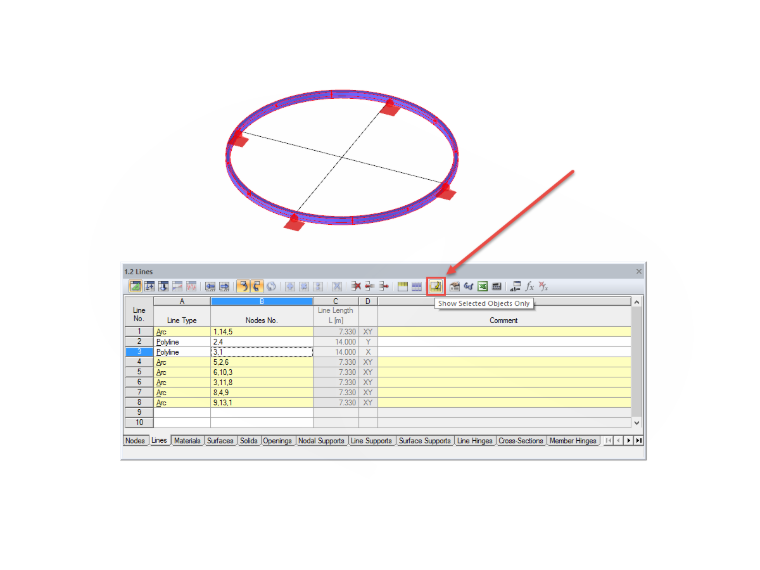760x570 pixels.
Task: Click the Comment column header
Action: (504, 320)
